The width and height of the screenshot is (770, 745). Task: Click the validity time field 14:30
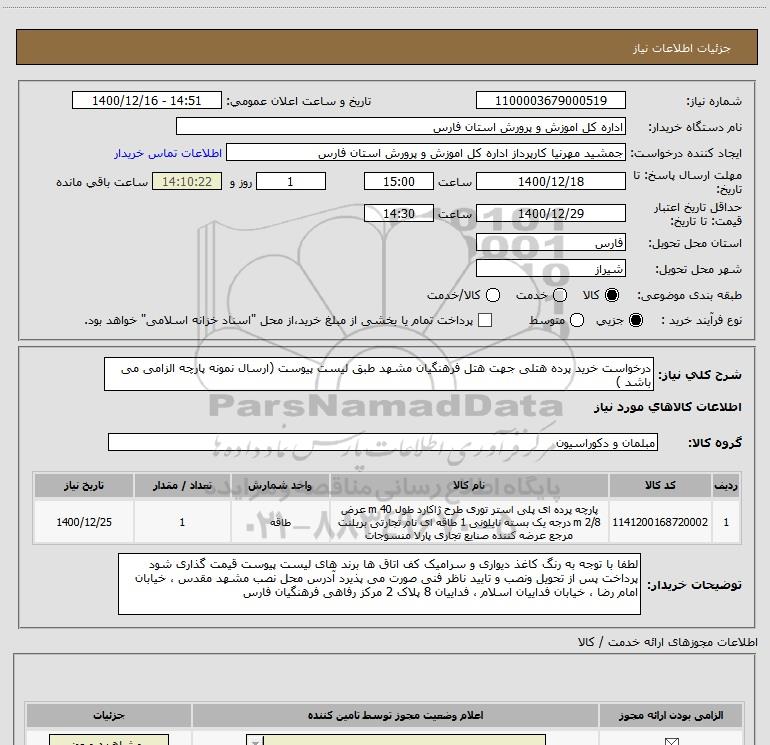pos(399,214)
